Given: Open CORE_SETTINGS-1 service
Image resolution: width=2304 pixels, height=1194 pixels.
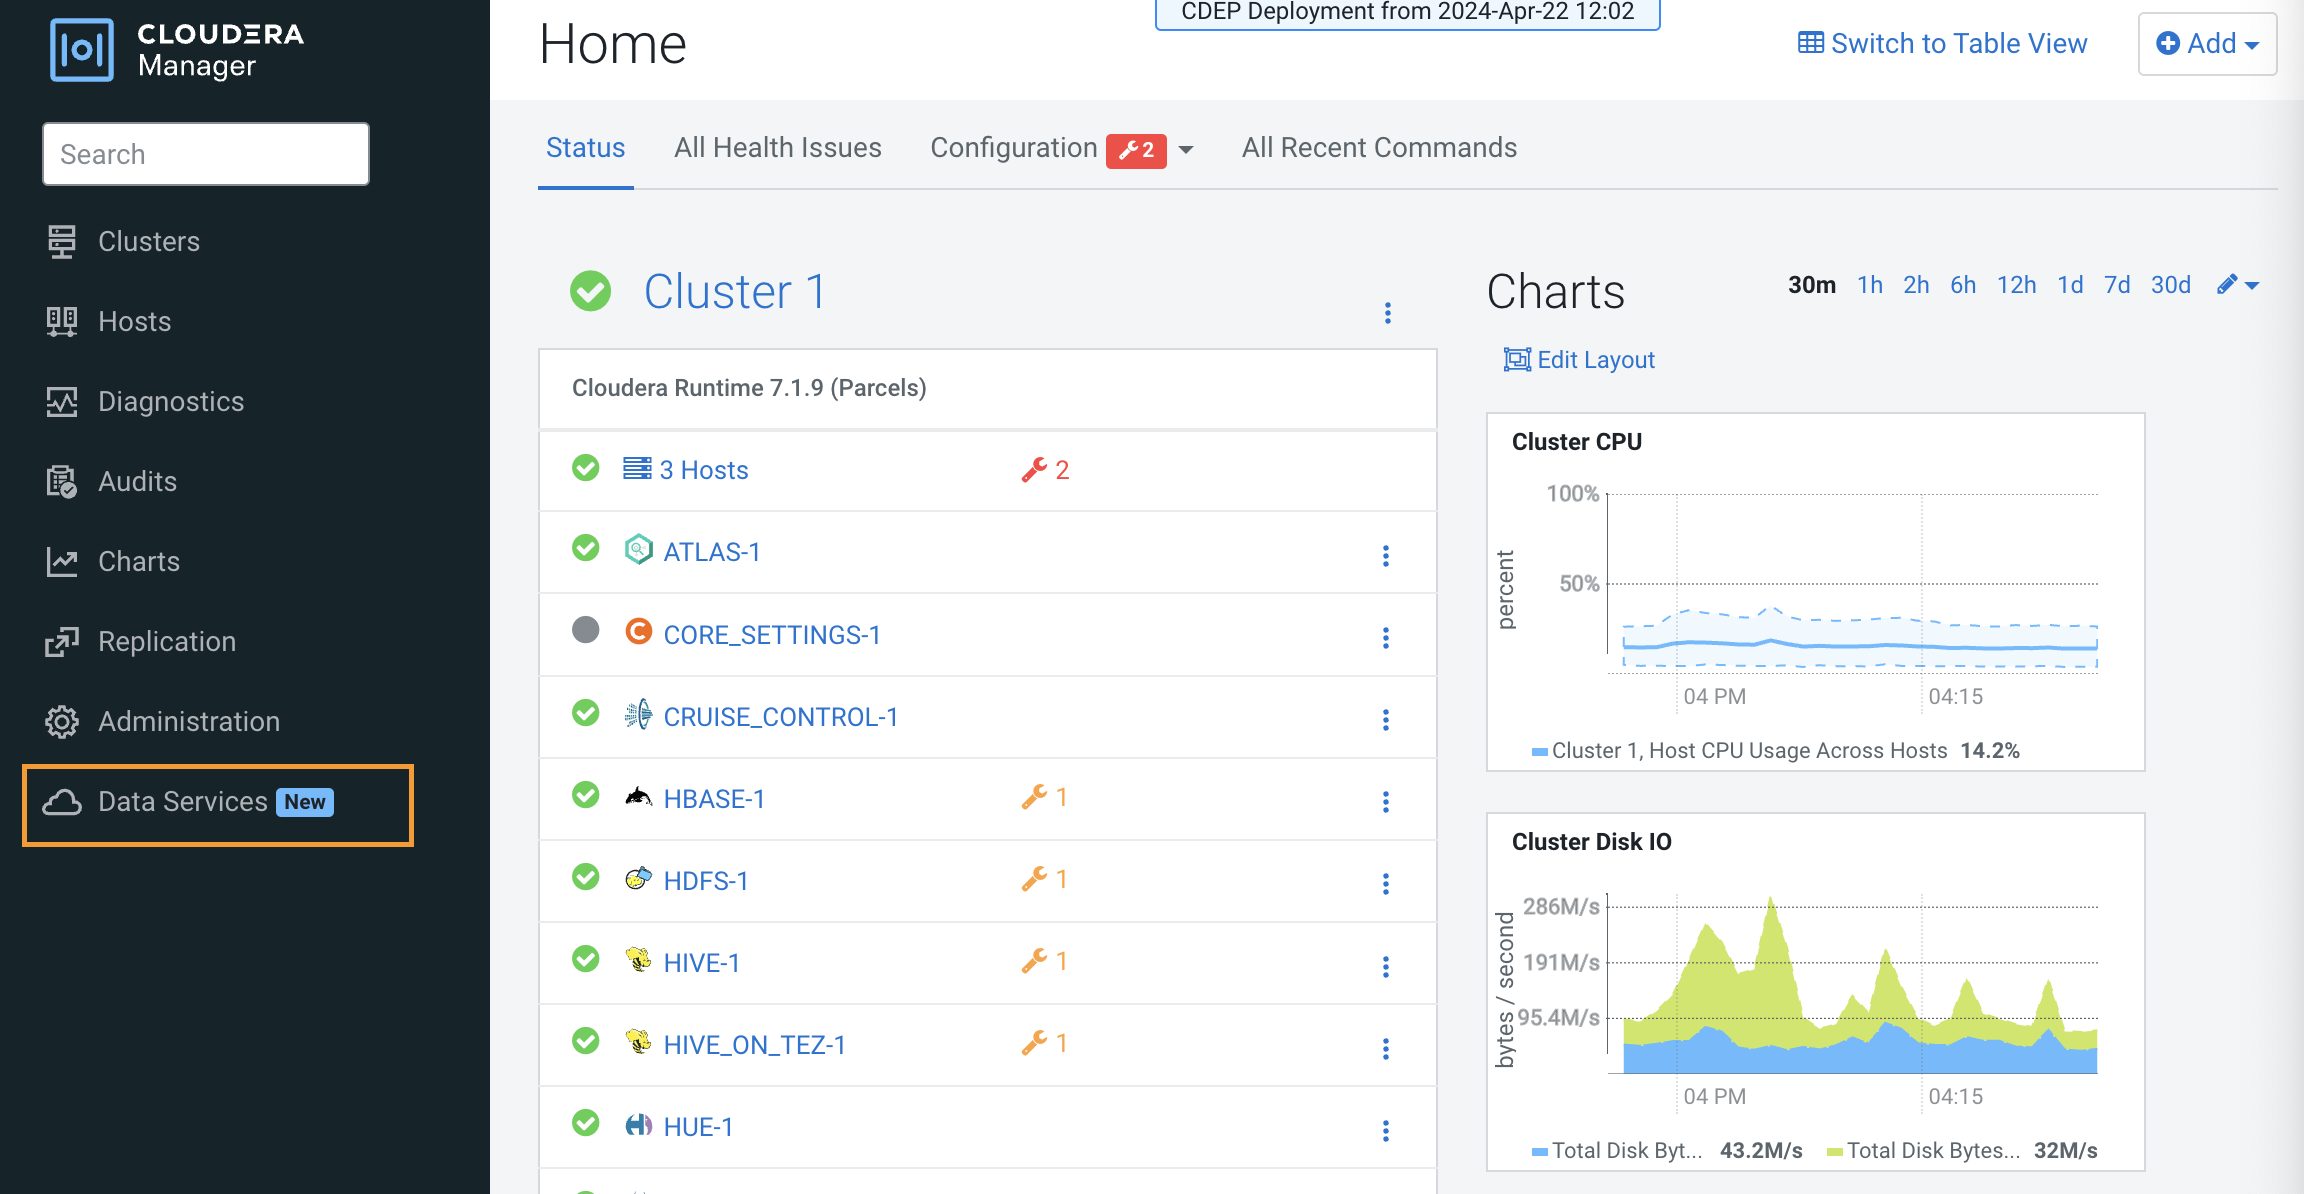Looking at the screenshot, I should point(772,635).
